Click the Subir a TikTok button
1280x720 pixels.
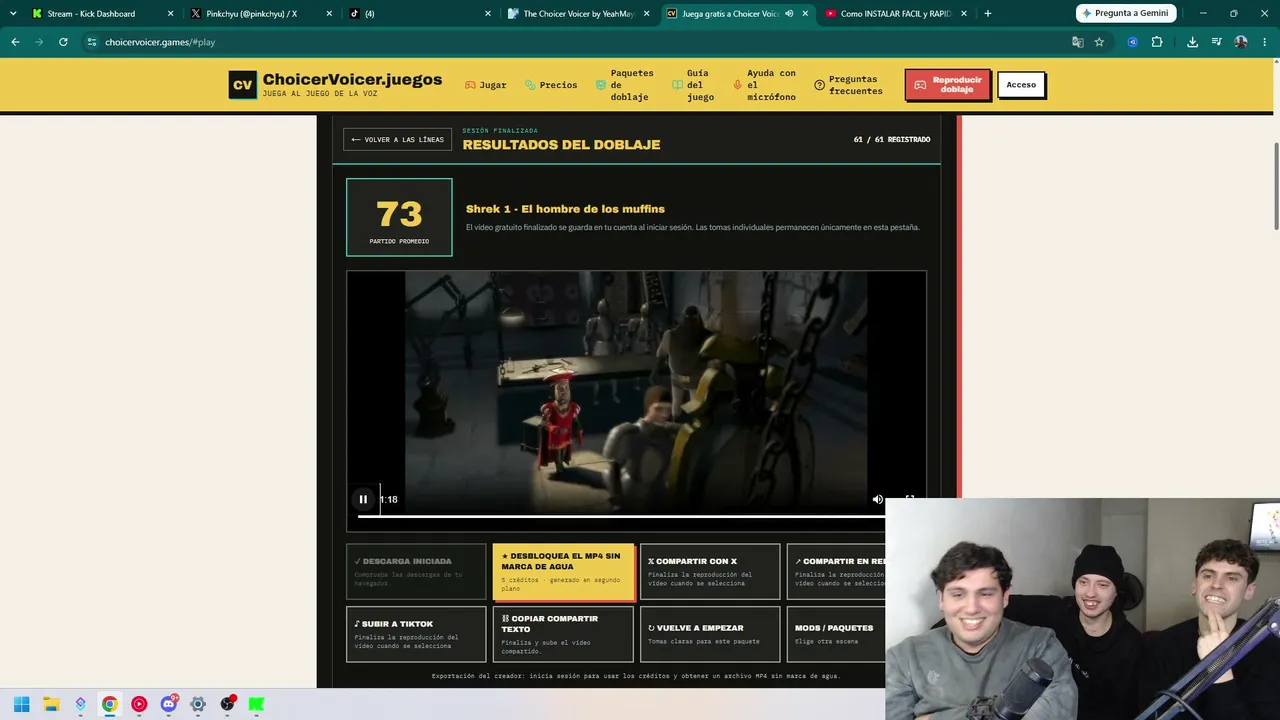pyautogui.click(x=416, y=634)
